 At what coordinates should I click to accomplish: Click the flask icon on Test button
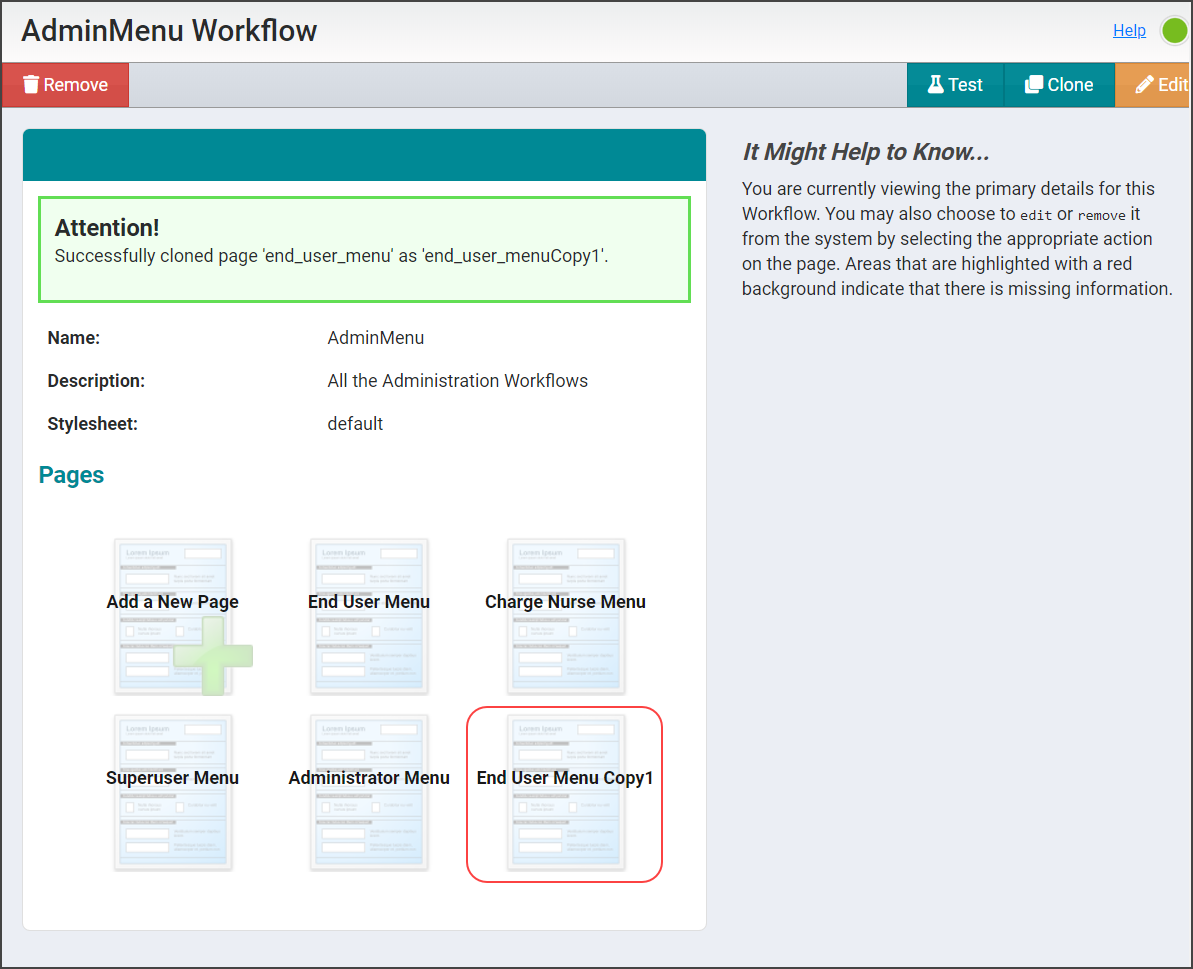936,85
